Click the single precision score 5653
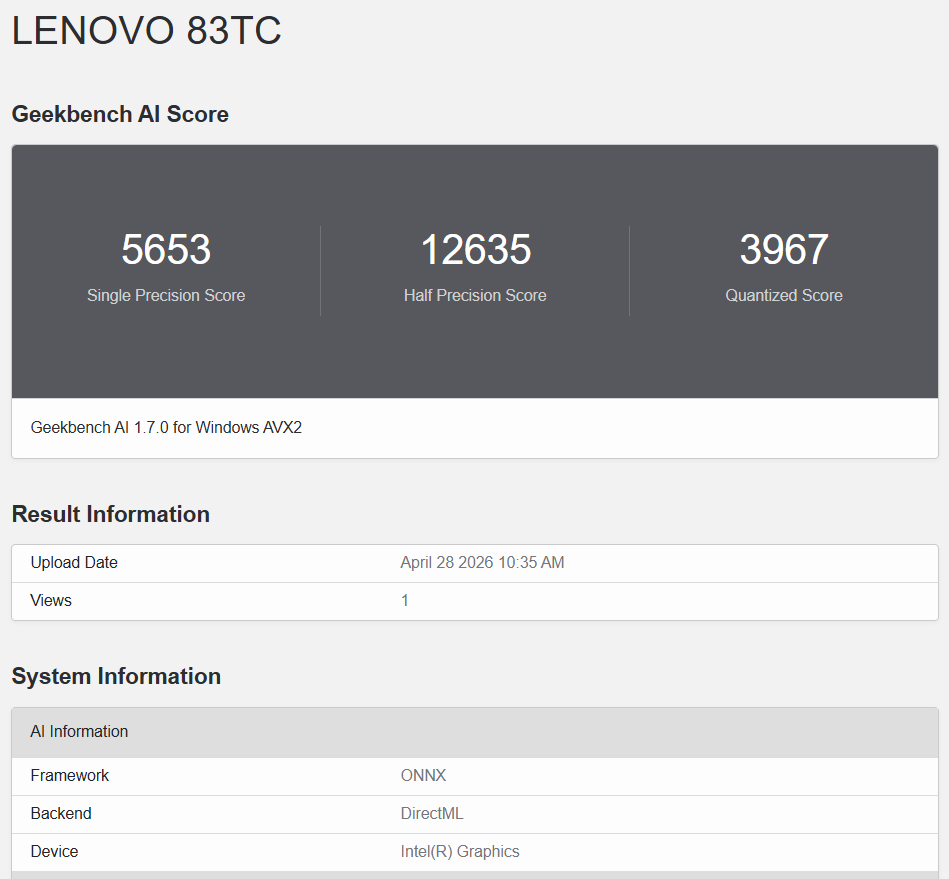This screenshot has height=879, width=949. [166, 249]
